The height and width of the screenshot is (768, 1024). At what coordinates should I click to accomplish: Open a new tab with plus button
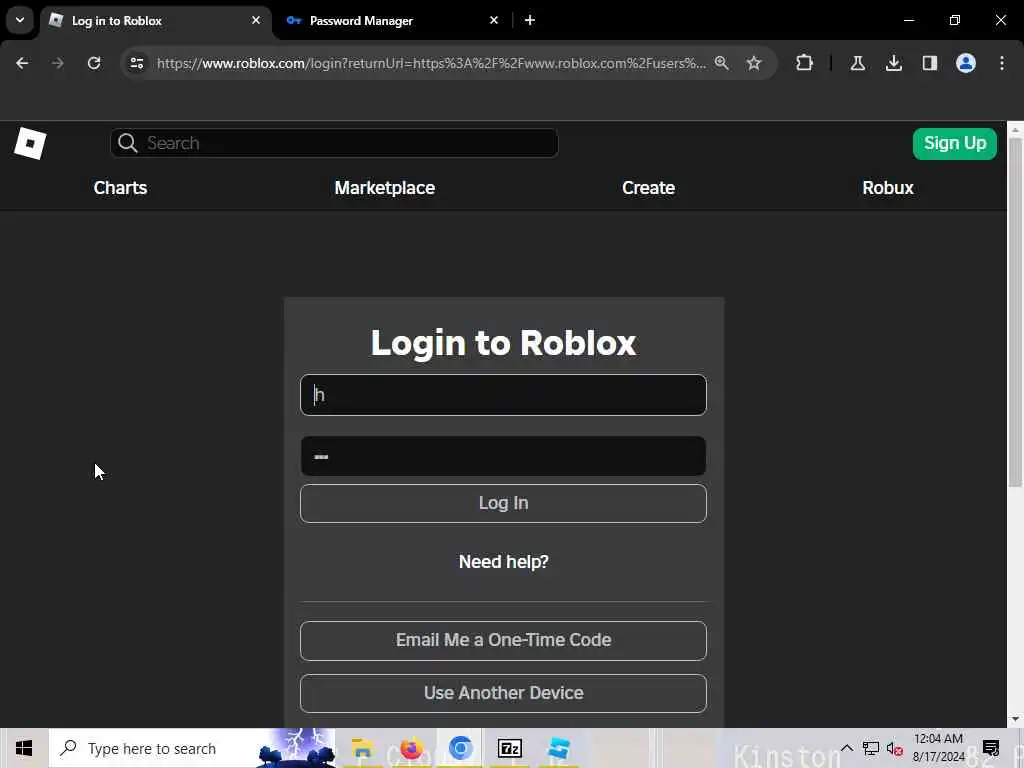530,20
